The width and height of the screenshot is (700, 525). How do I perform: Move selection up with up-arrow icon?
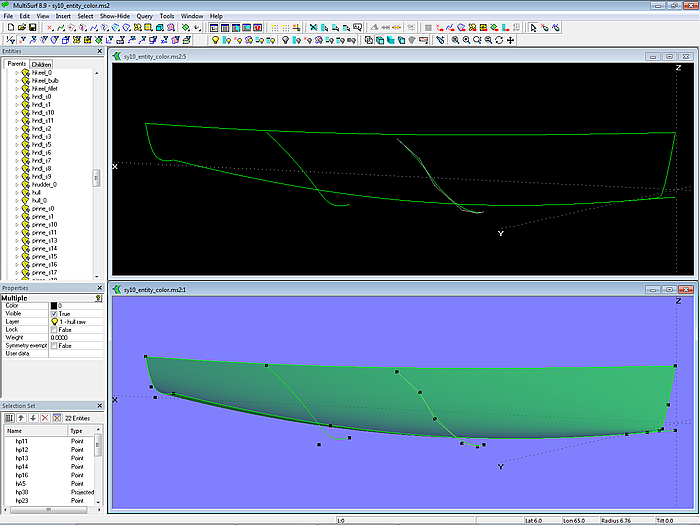point(20,417)
